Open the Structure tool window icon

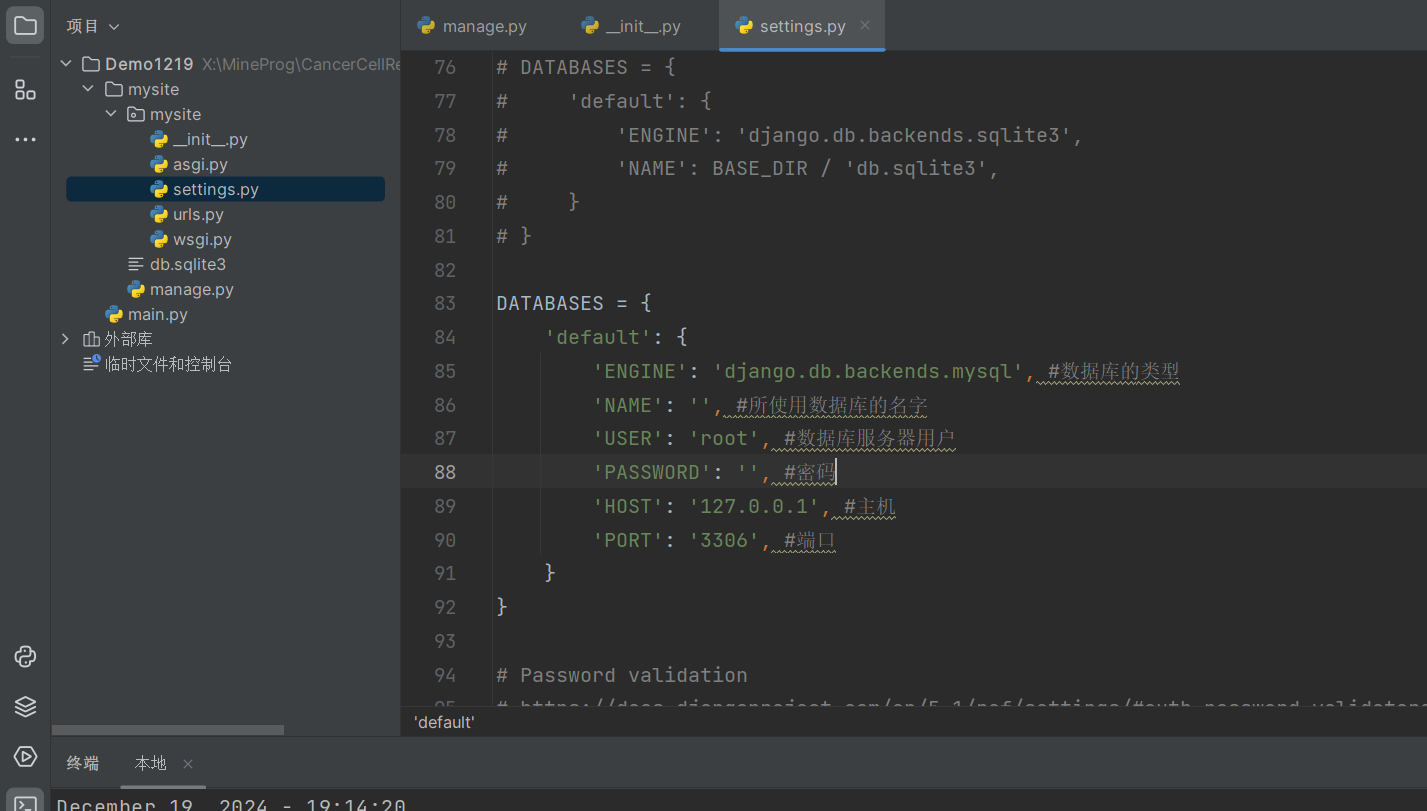(x=25, y=90)
